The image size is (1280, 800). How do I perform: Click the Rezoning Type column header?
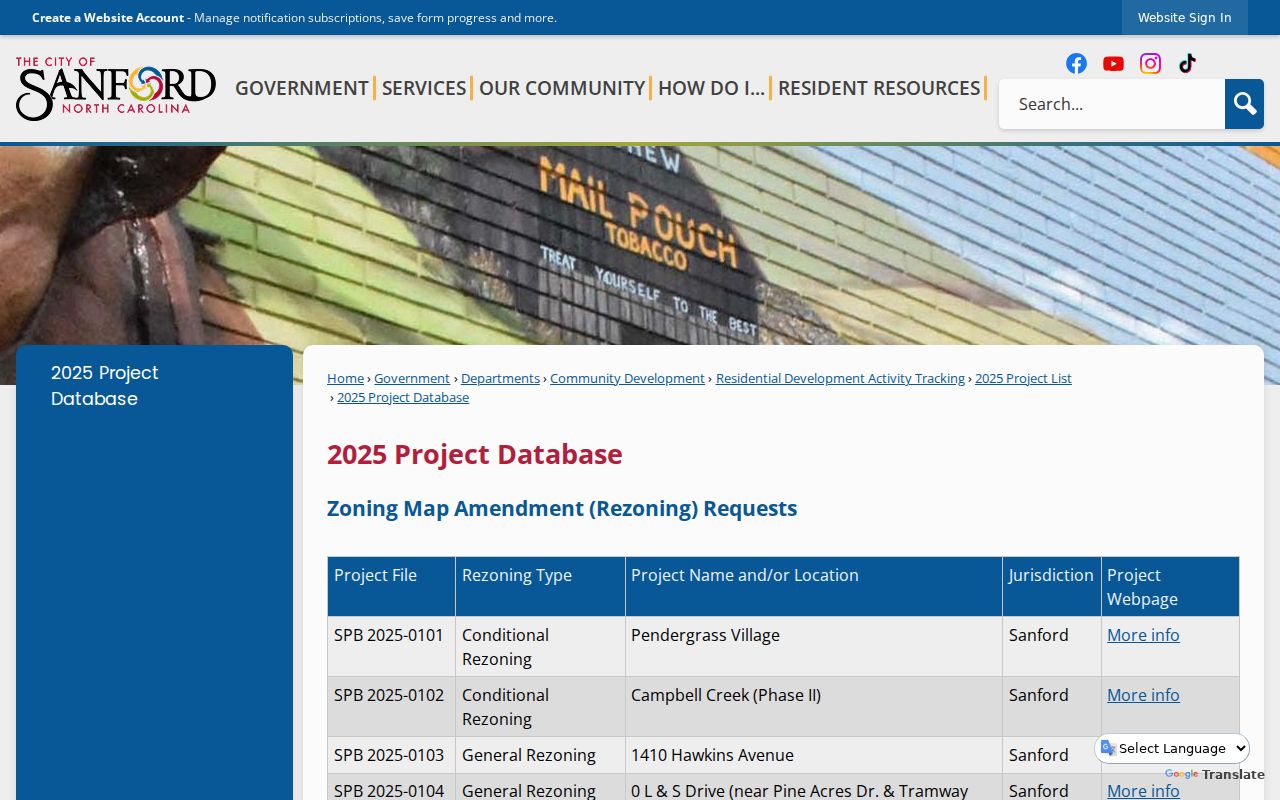pos(540,587)
